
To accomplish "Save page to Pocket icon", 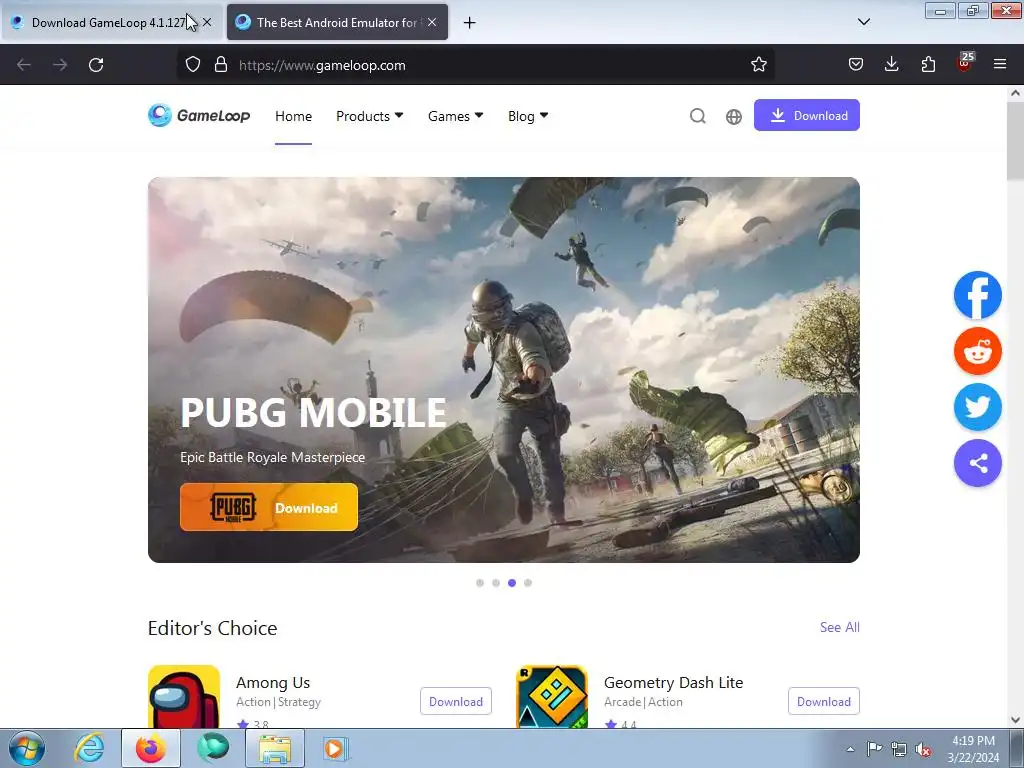I will pyautogui.click(x=856, y=64).
